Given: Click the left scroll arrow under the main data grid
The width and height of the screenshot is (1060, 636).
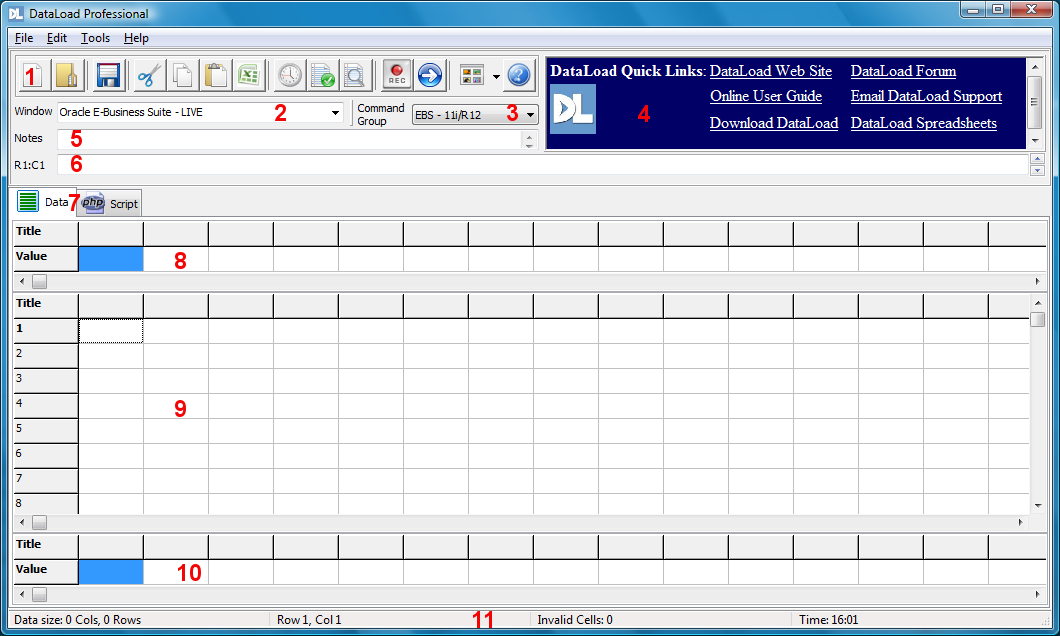Looking at the screenshot, I should [22, 522].
